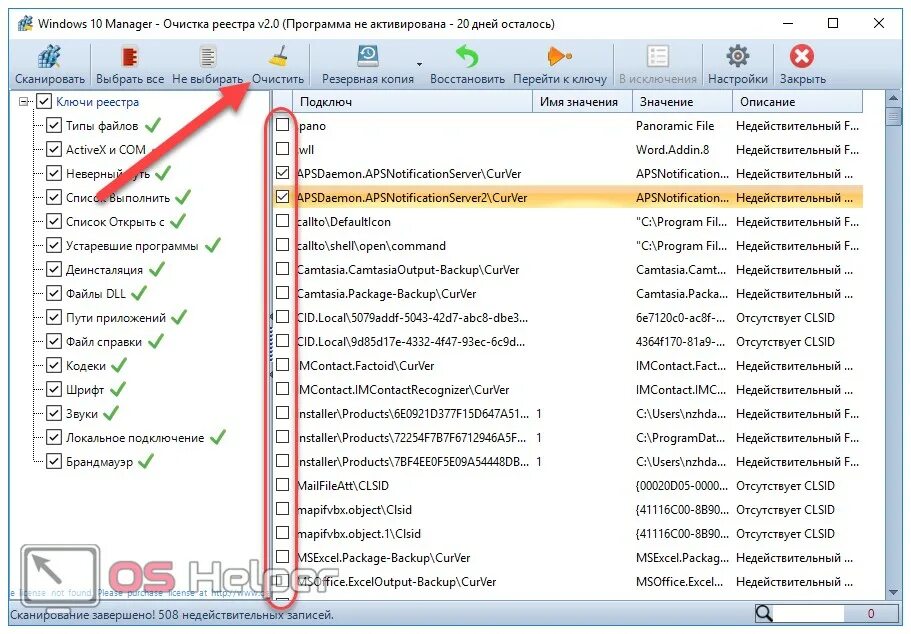Select the mapifvbx.object.1\Clsid row

click(568, 533)
